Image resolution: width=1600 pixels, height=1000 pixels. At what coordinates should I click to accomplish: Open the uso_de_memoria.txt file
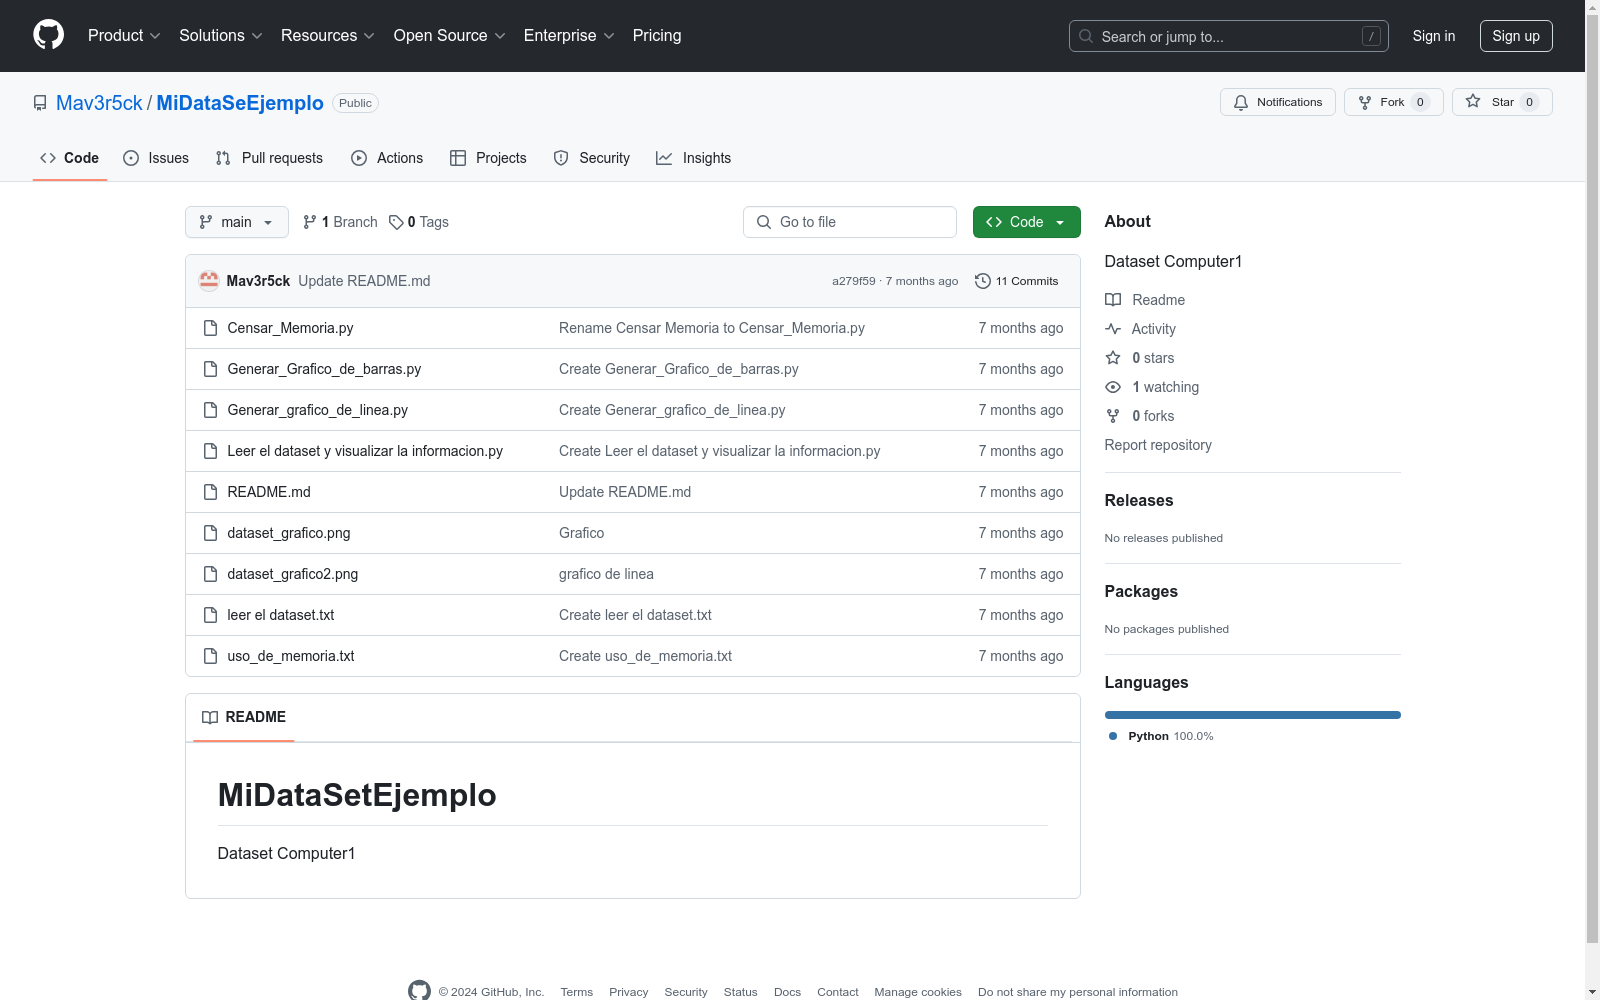coord(291,656)
